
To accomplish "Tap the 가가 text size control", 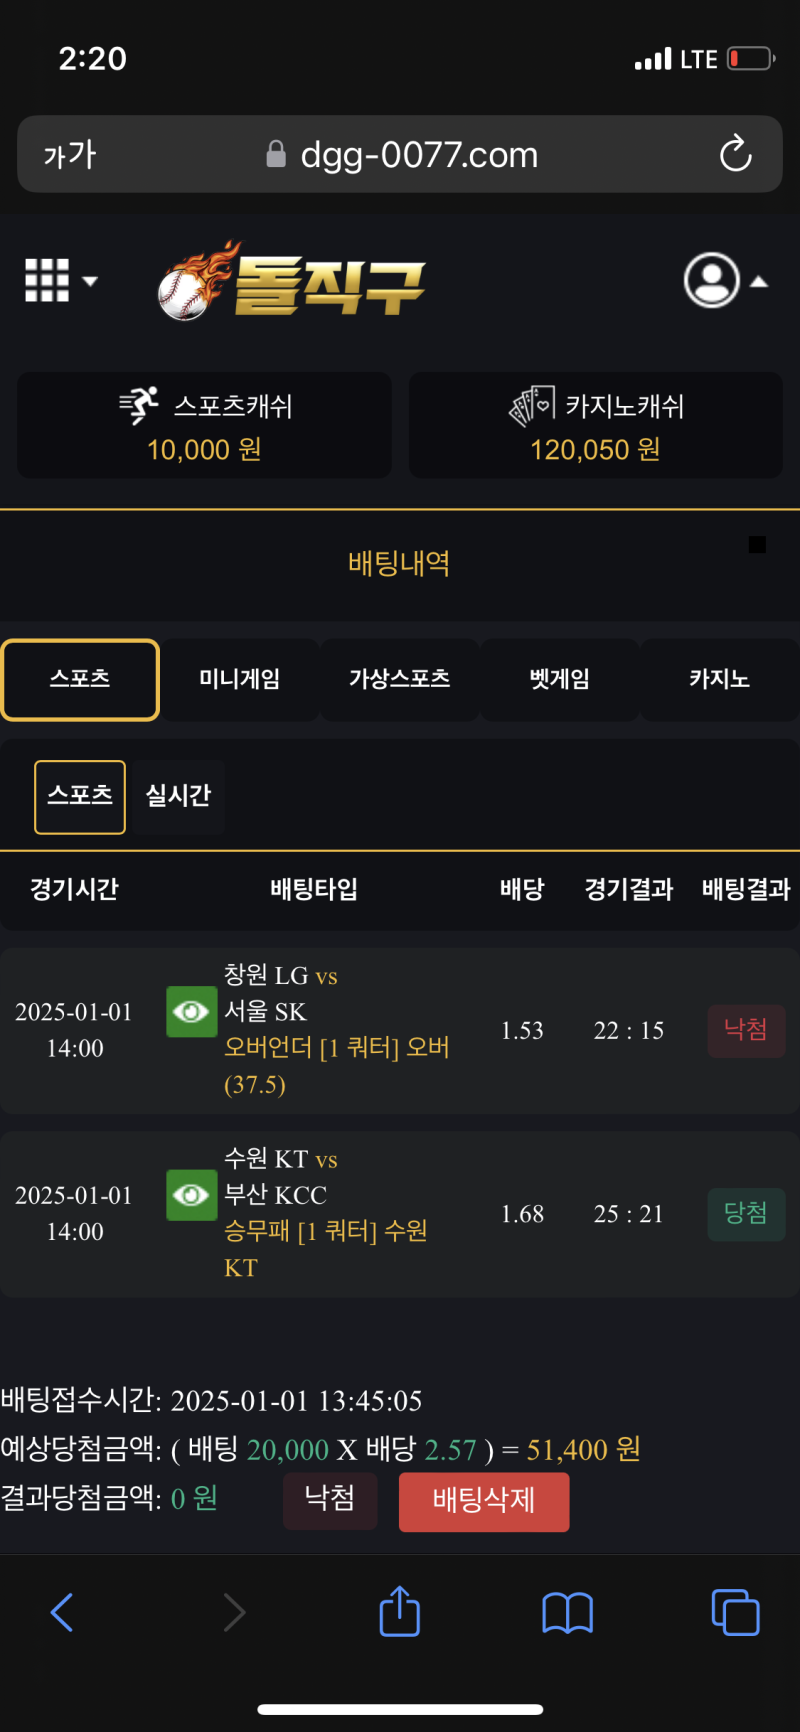I will tap(70, 155).
